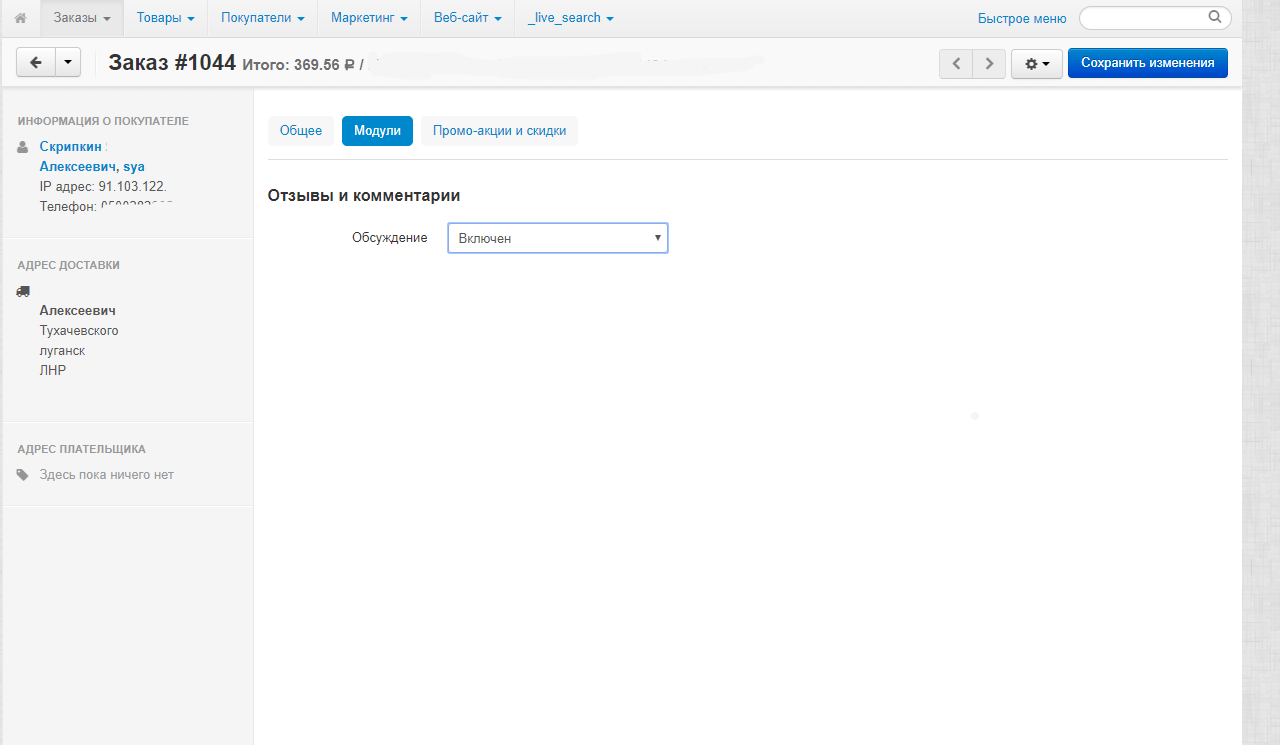Go to next order with right chevron
This screenshot has width=1280, height=745.
point(989,64)
